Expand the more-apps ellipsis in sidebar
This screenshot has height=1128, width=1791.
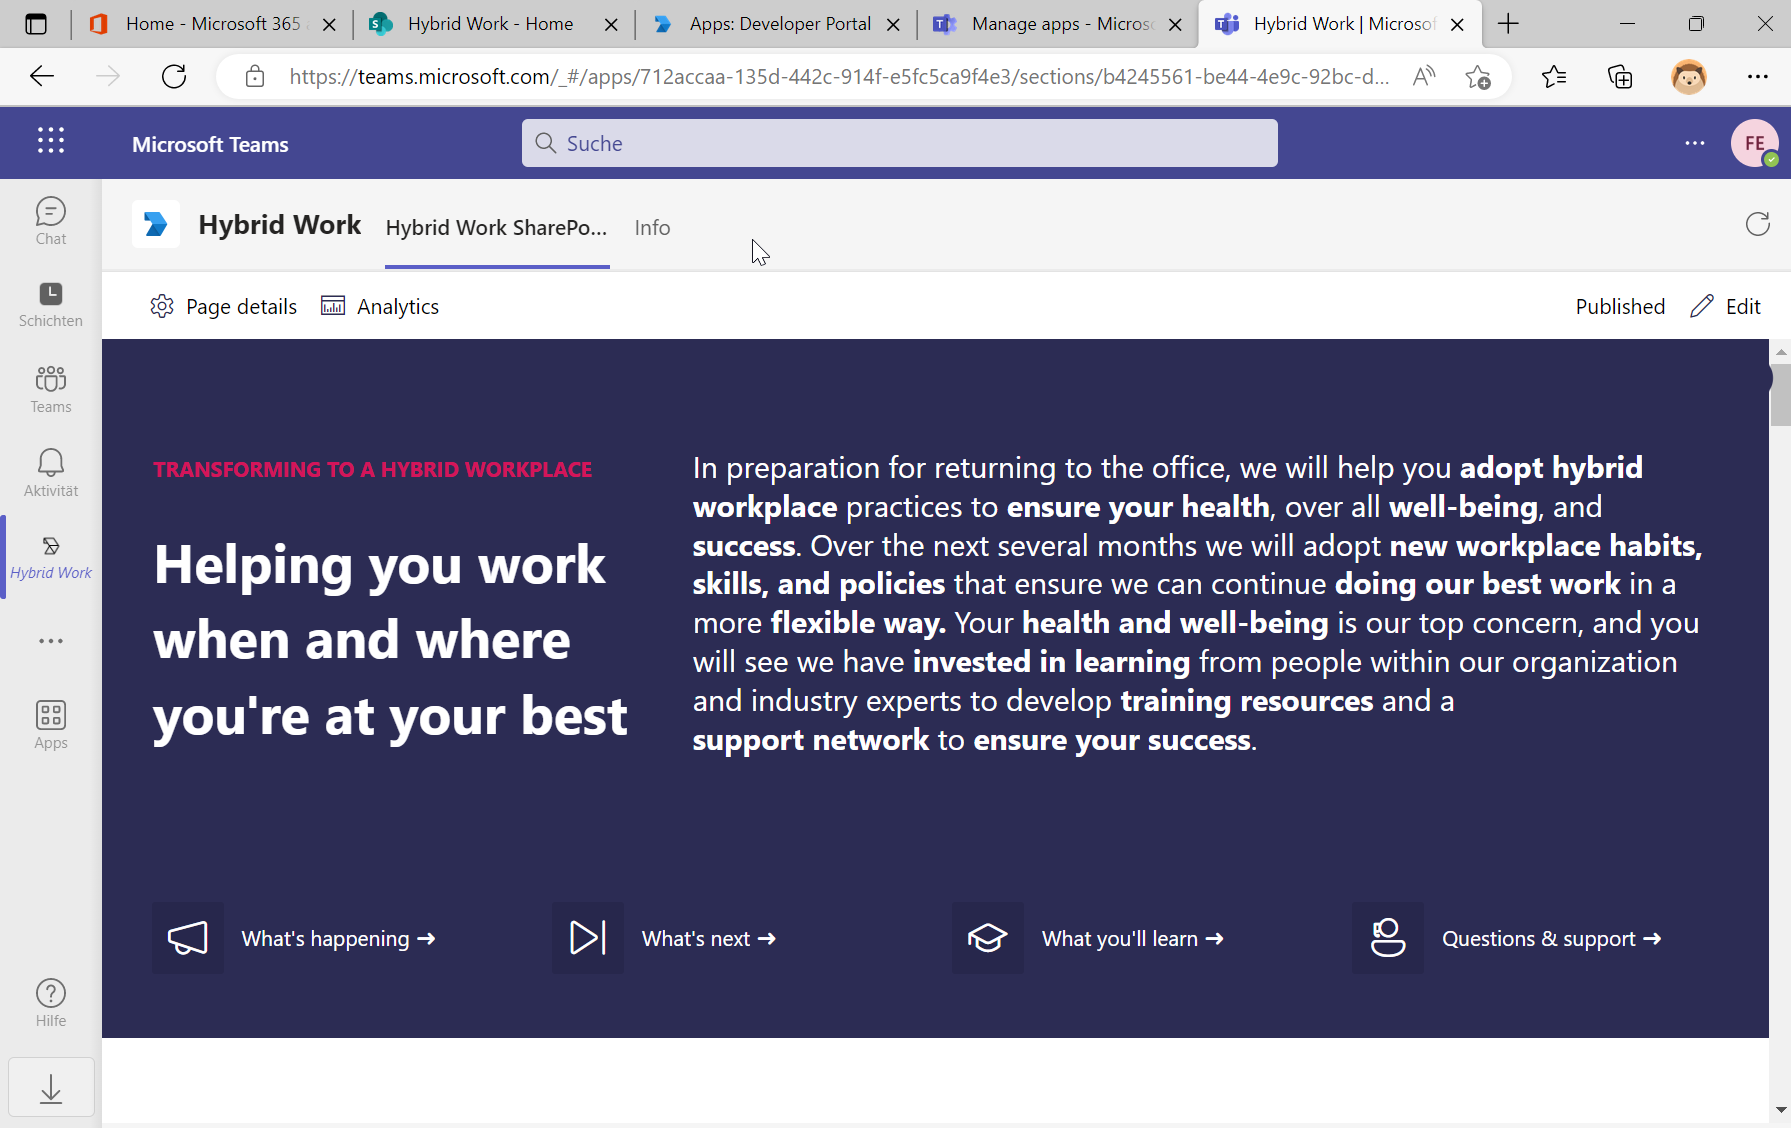point(50,641)
